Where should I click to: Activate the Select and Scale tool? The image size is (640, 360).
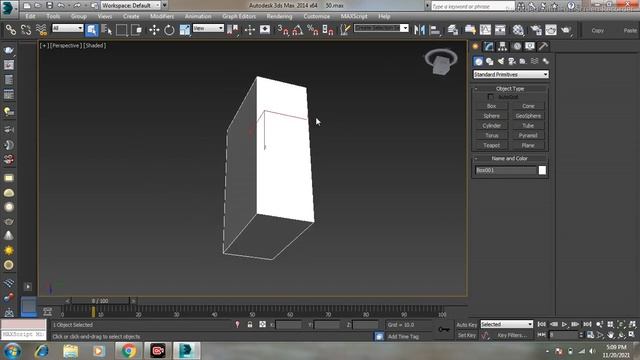pyautogui.click(x=184, y=30)
